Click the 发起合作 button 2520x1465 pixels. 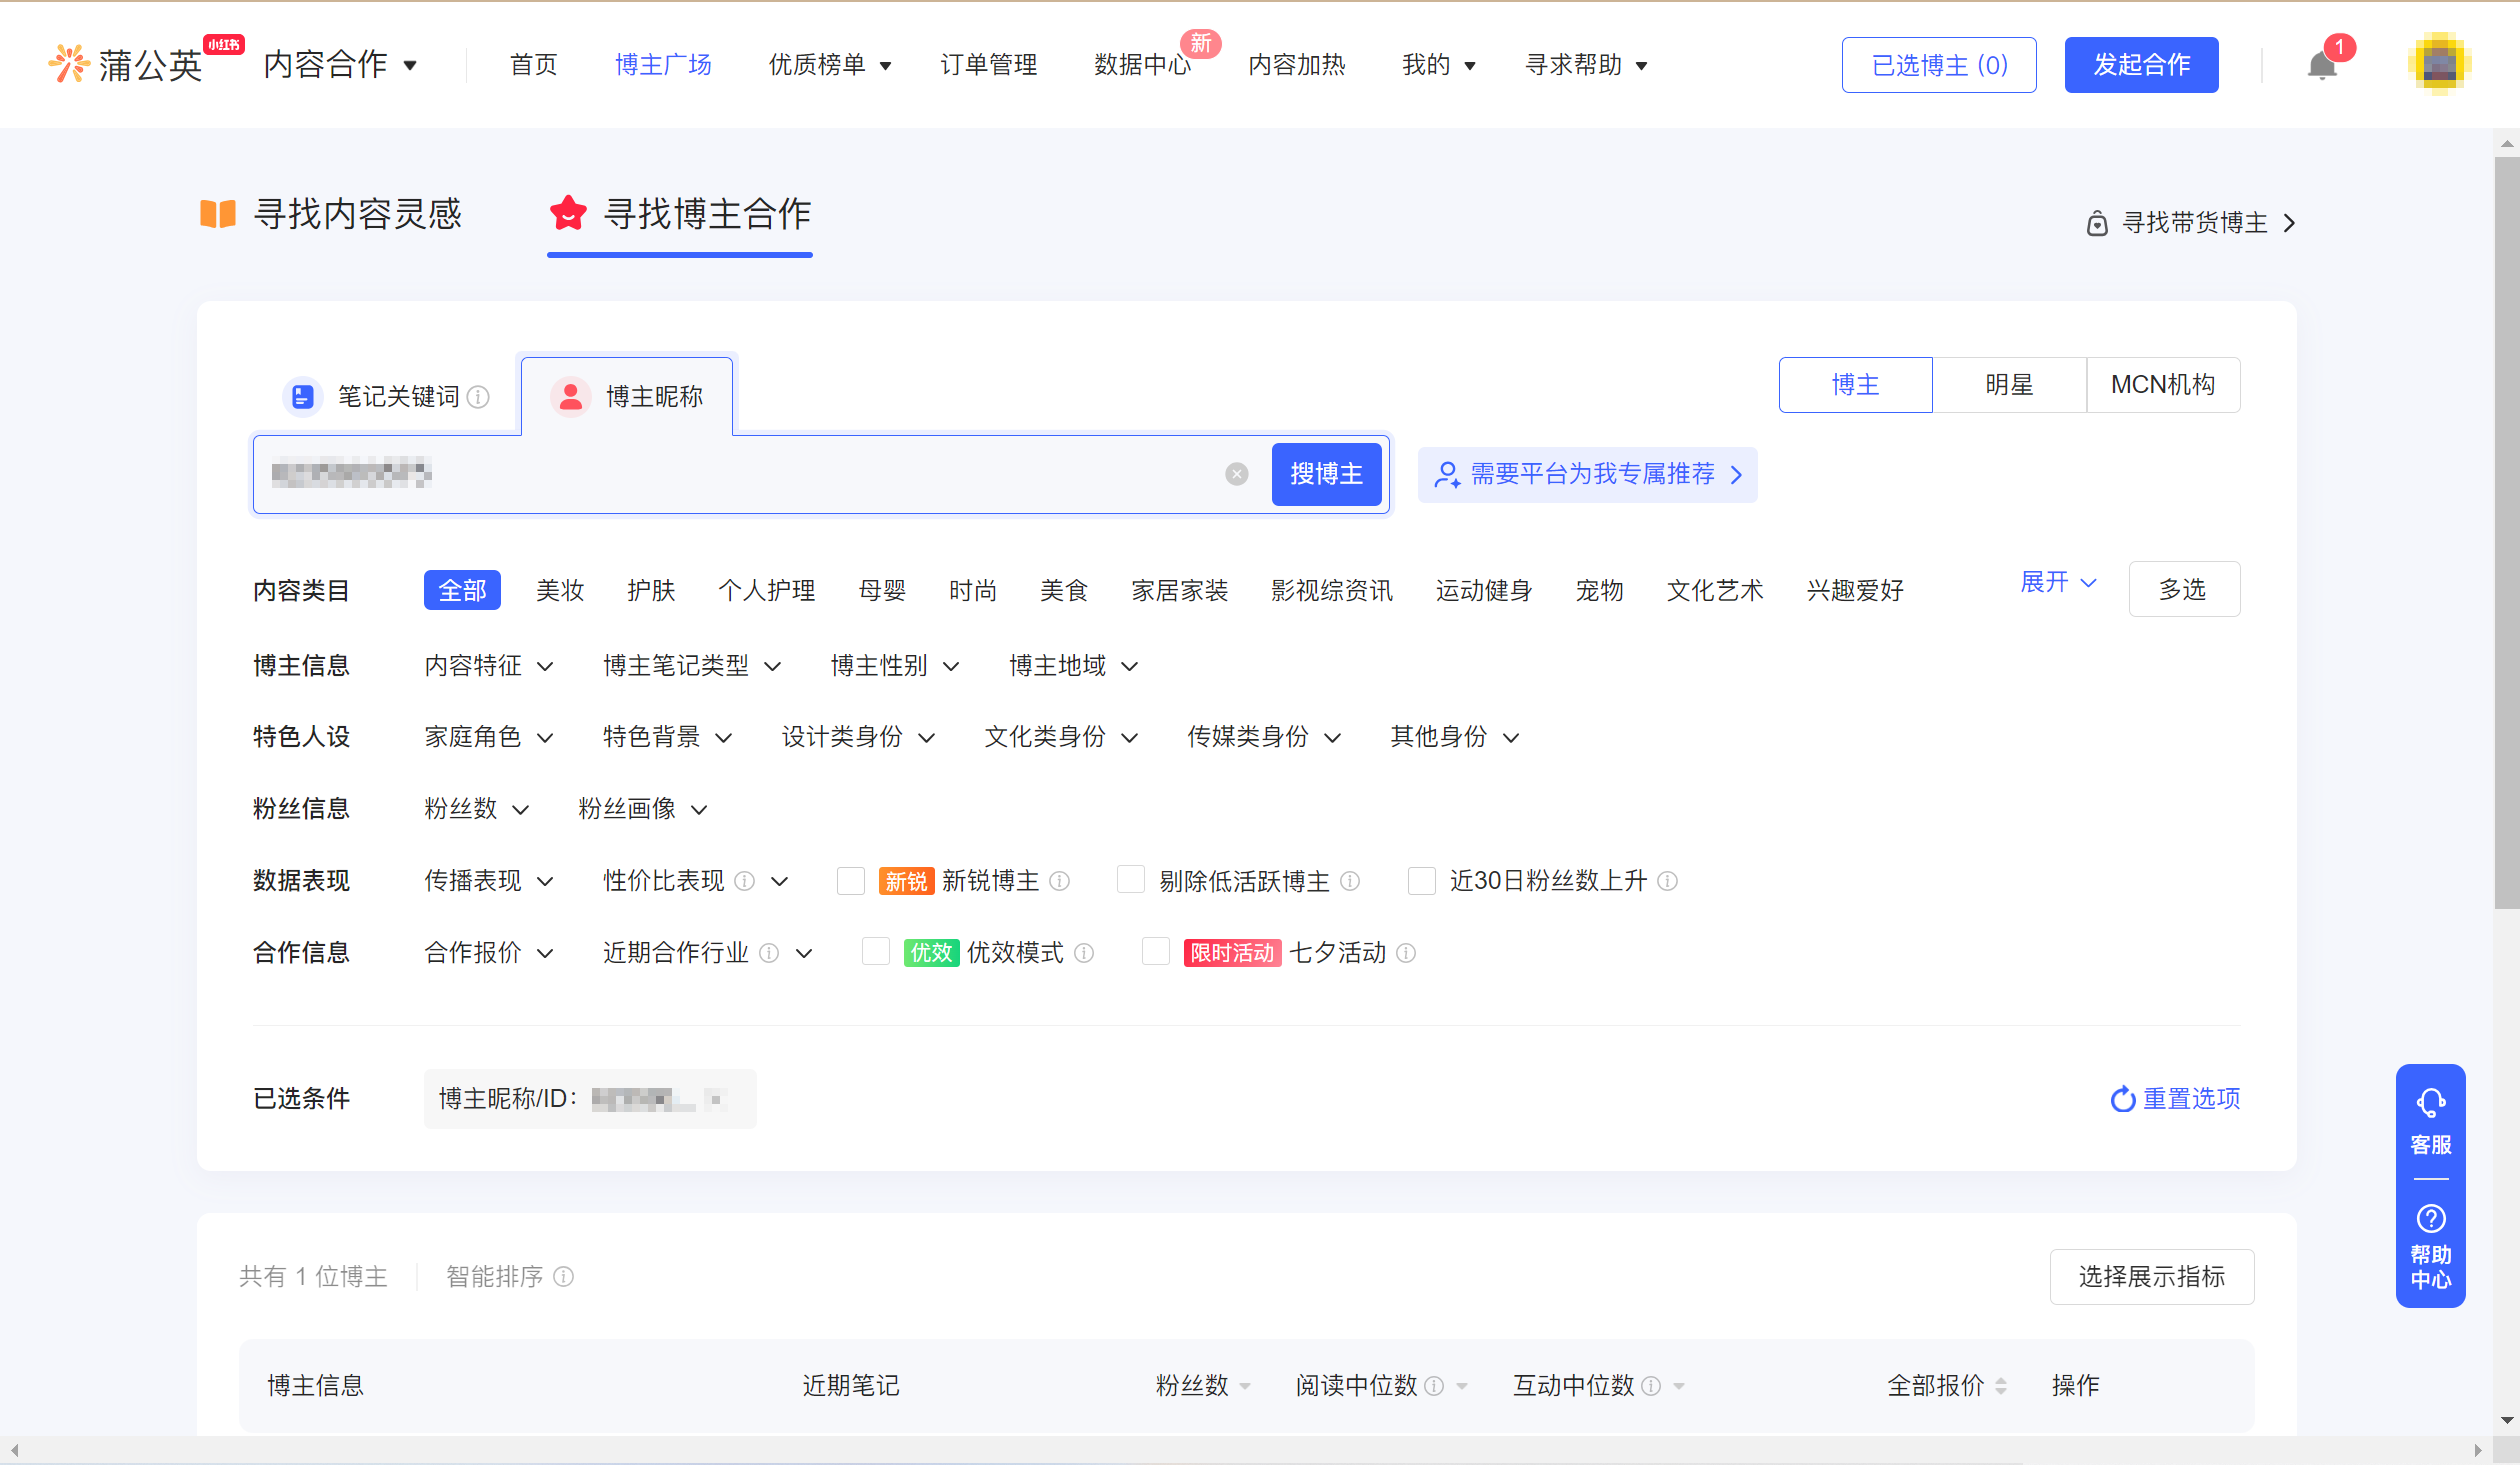[2141, 65]
